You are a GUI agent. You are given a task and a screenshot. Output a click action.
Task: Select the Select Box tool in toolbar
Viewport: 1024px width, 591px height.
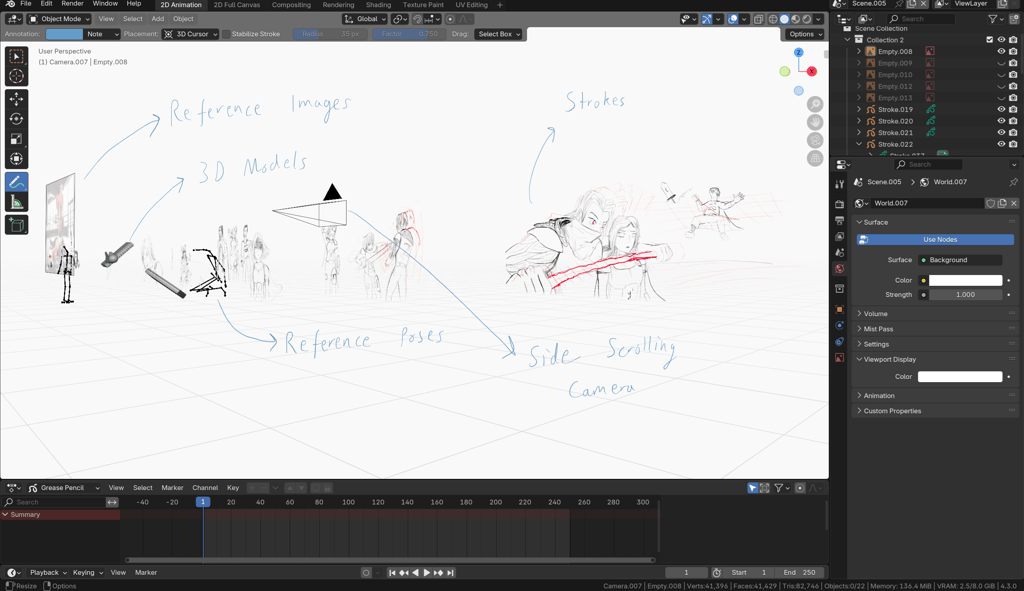pyautogui.click(x=16, y=57)
